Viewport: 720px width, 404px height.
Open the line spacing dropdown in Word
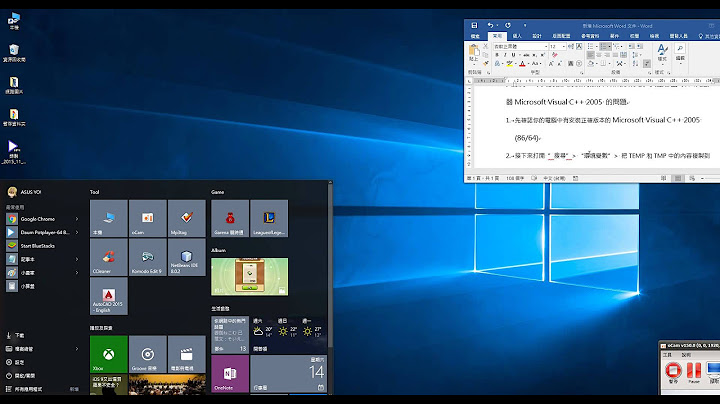click(x=636, y=55)
